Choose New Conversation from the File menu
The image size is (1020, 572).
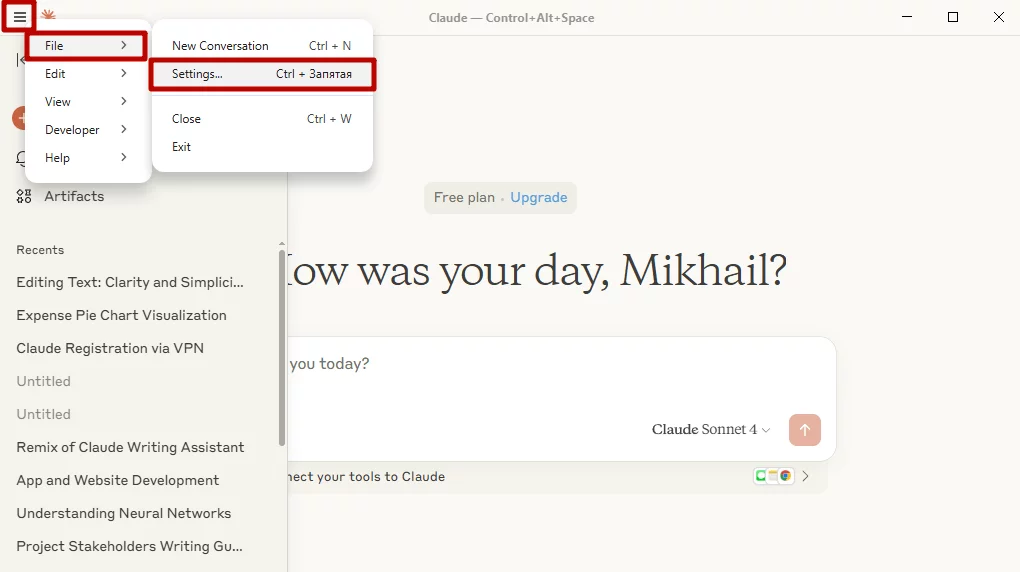[x=262, y=46]
